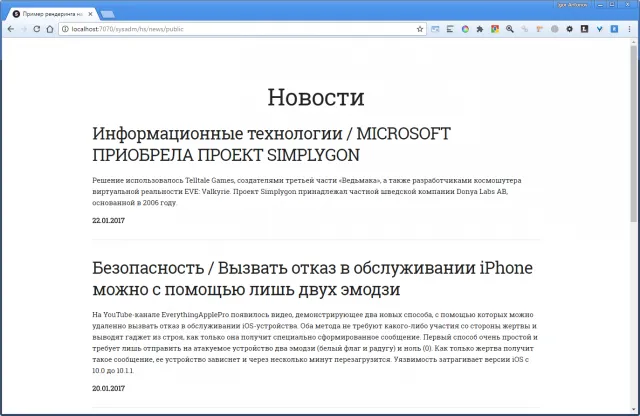640x416 pixels.
Task: Click the vertical scrollbar thumb
Action: (633, 133)
